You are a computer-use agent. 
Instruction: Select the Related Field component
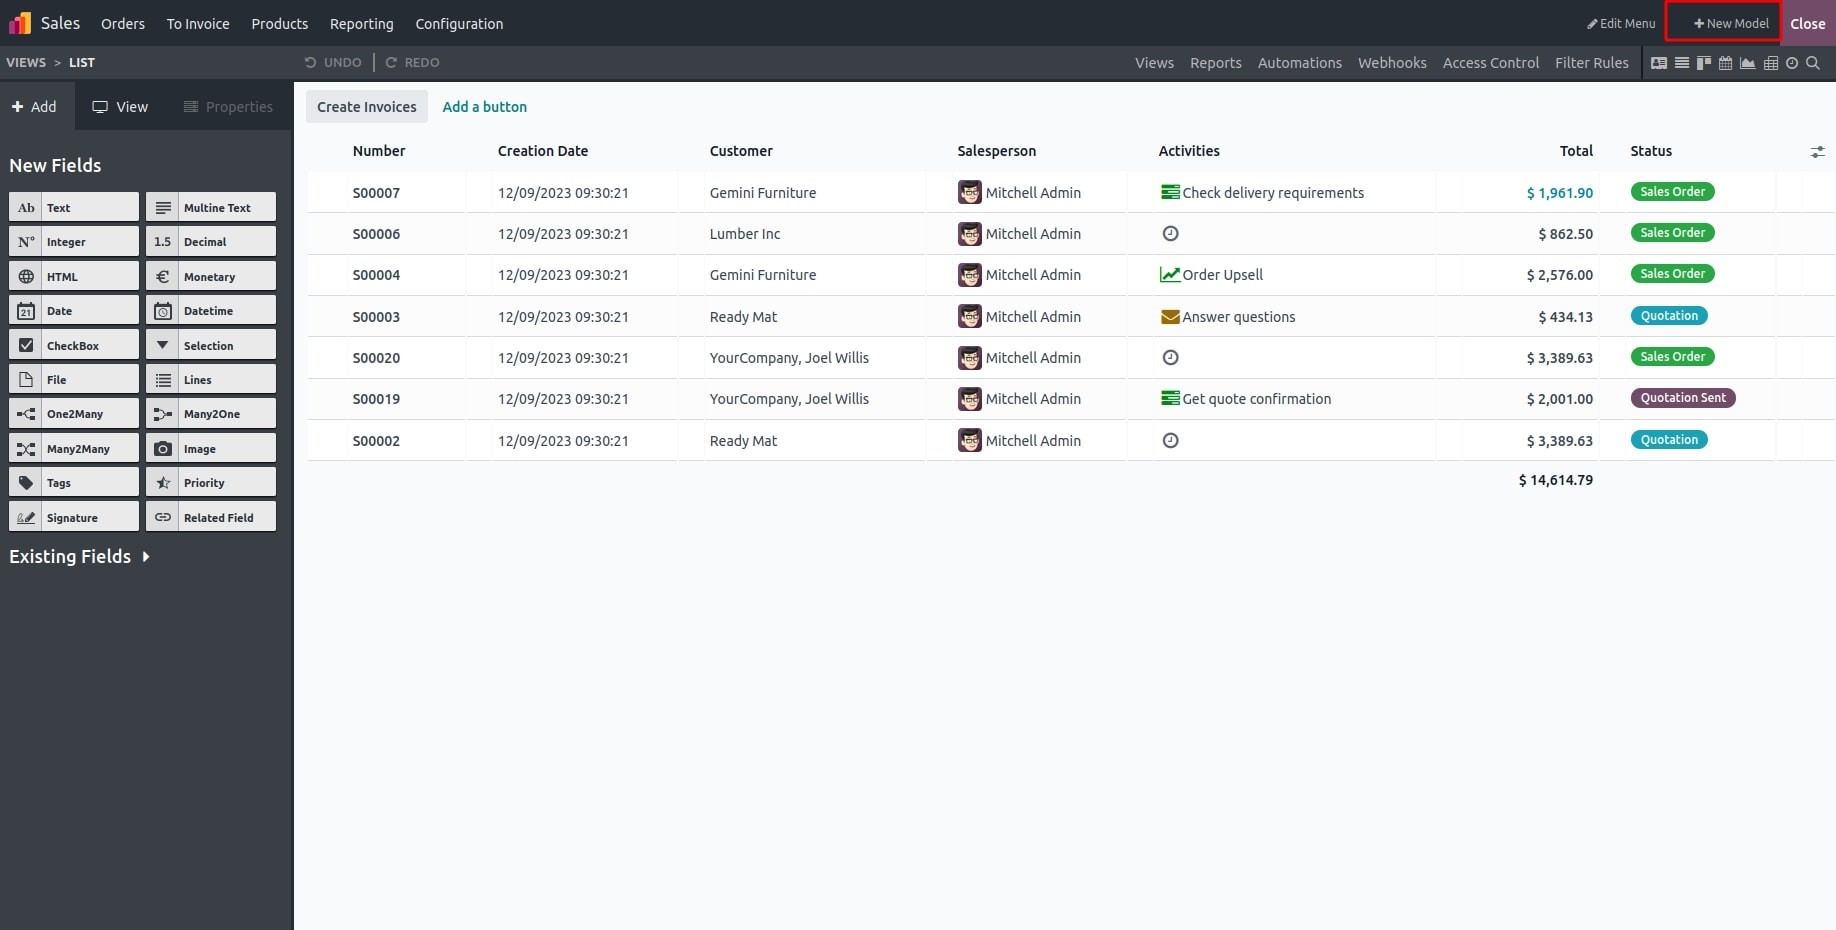pyautogui.click(x=211, y=517)
